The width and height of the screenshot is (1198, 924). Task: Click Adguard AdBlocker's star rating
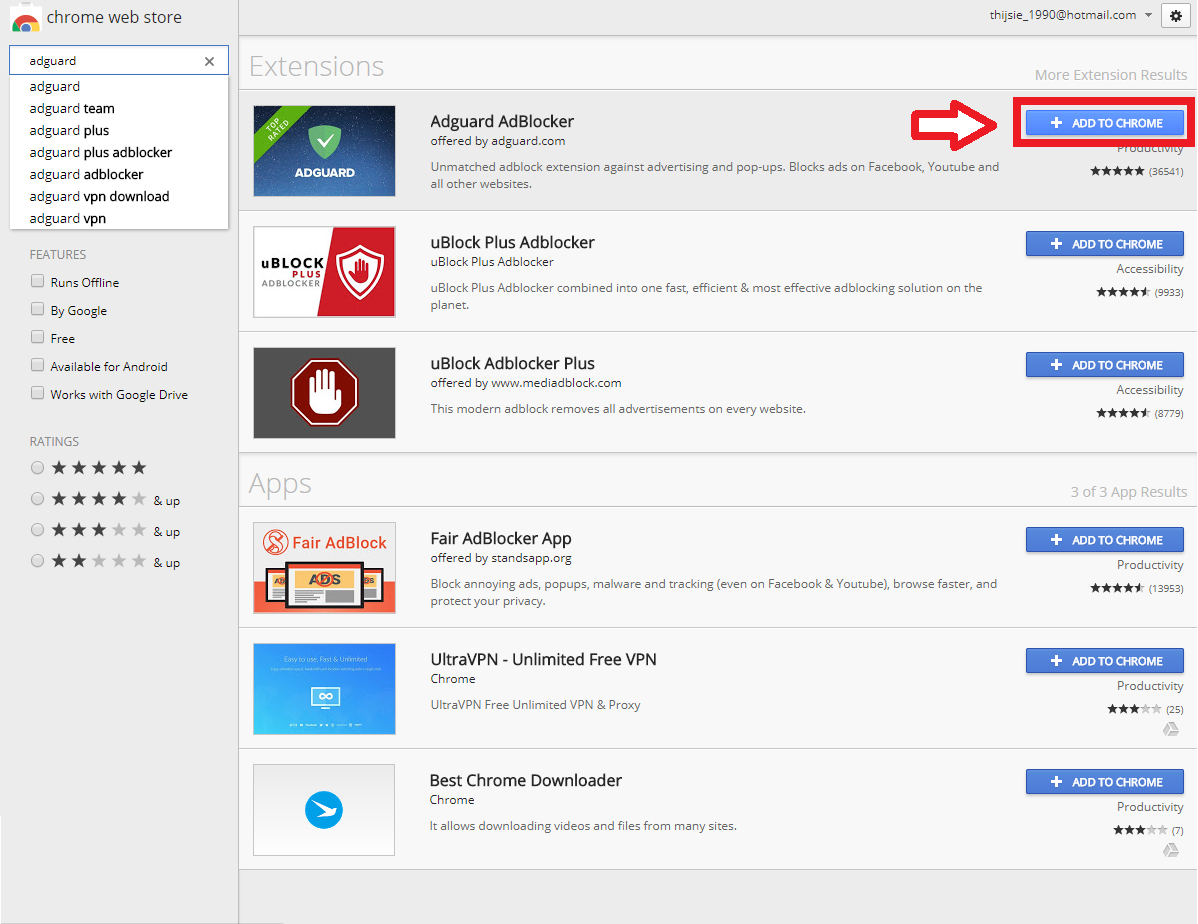(1117, 171)
